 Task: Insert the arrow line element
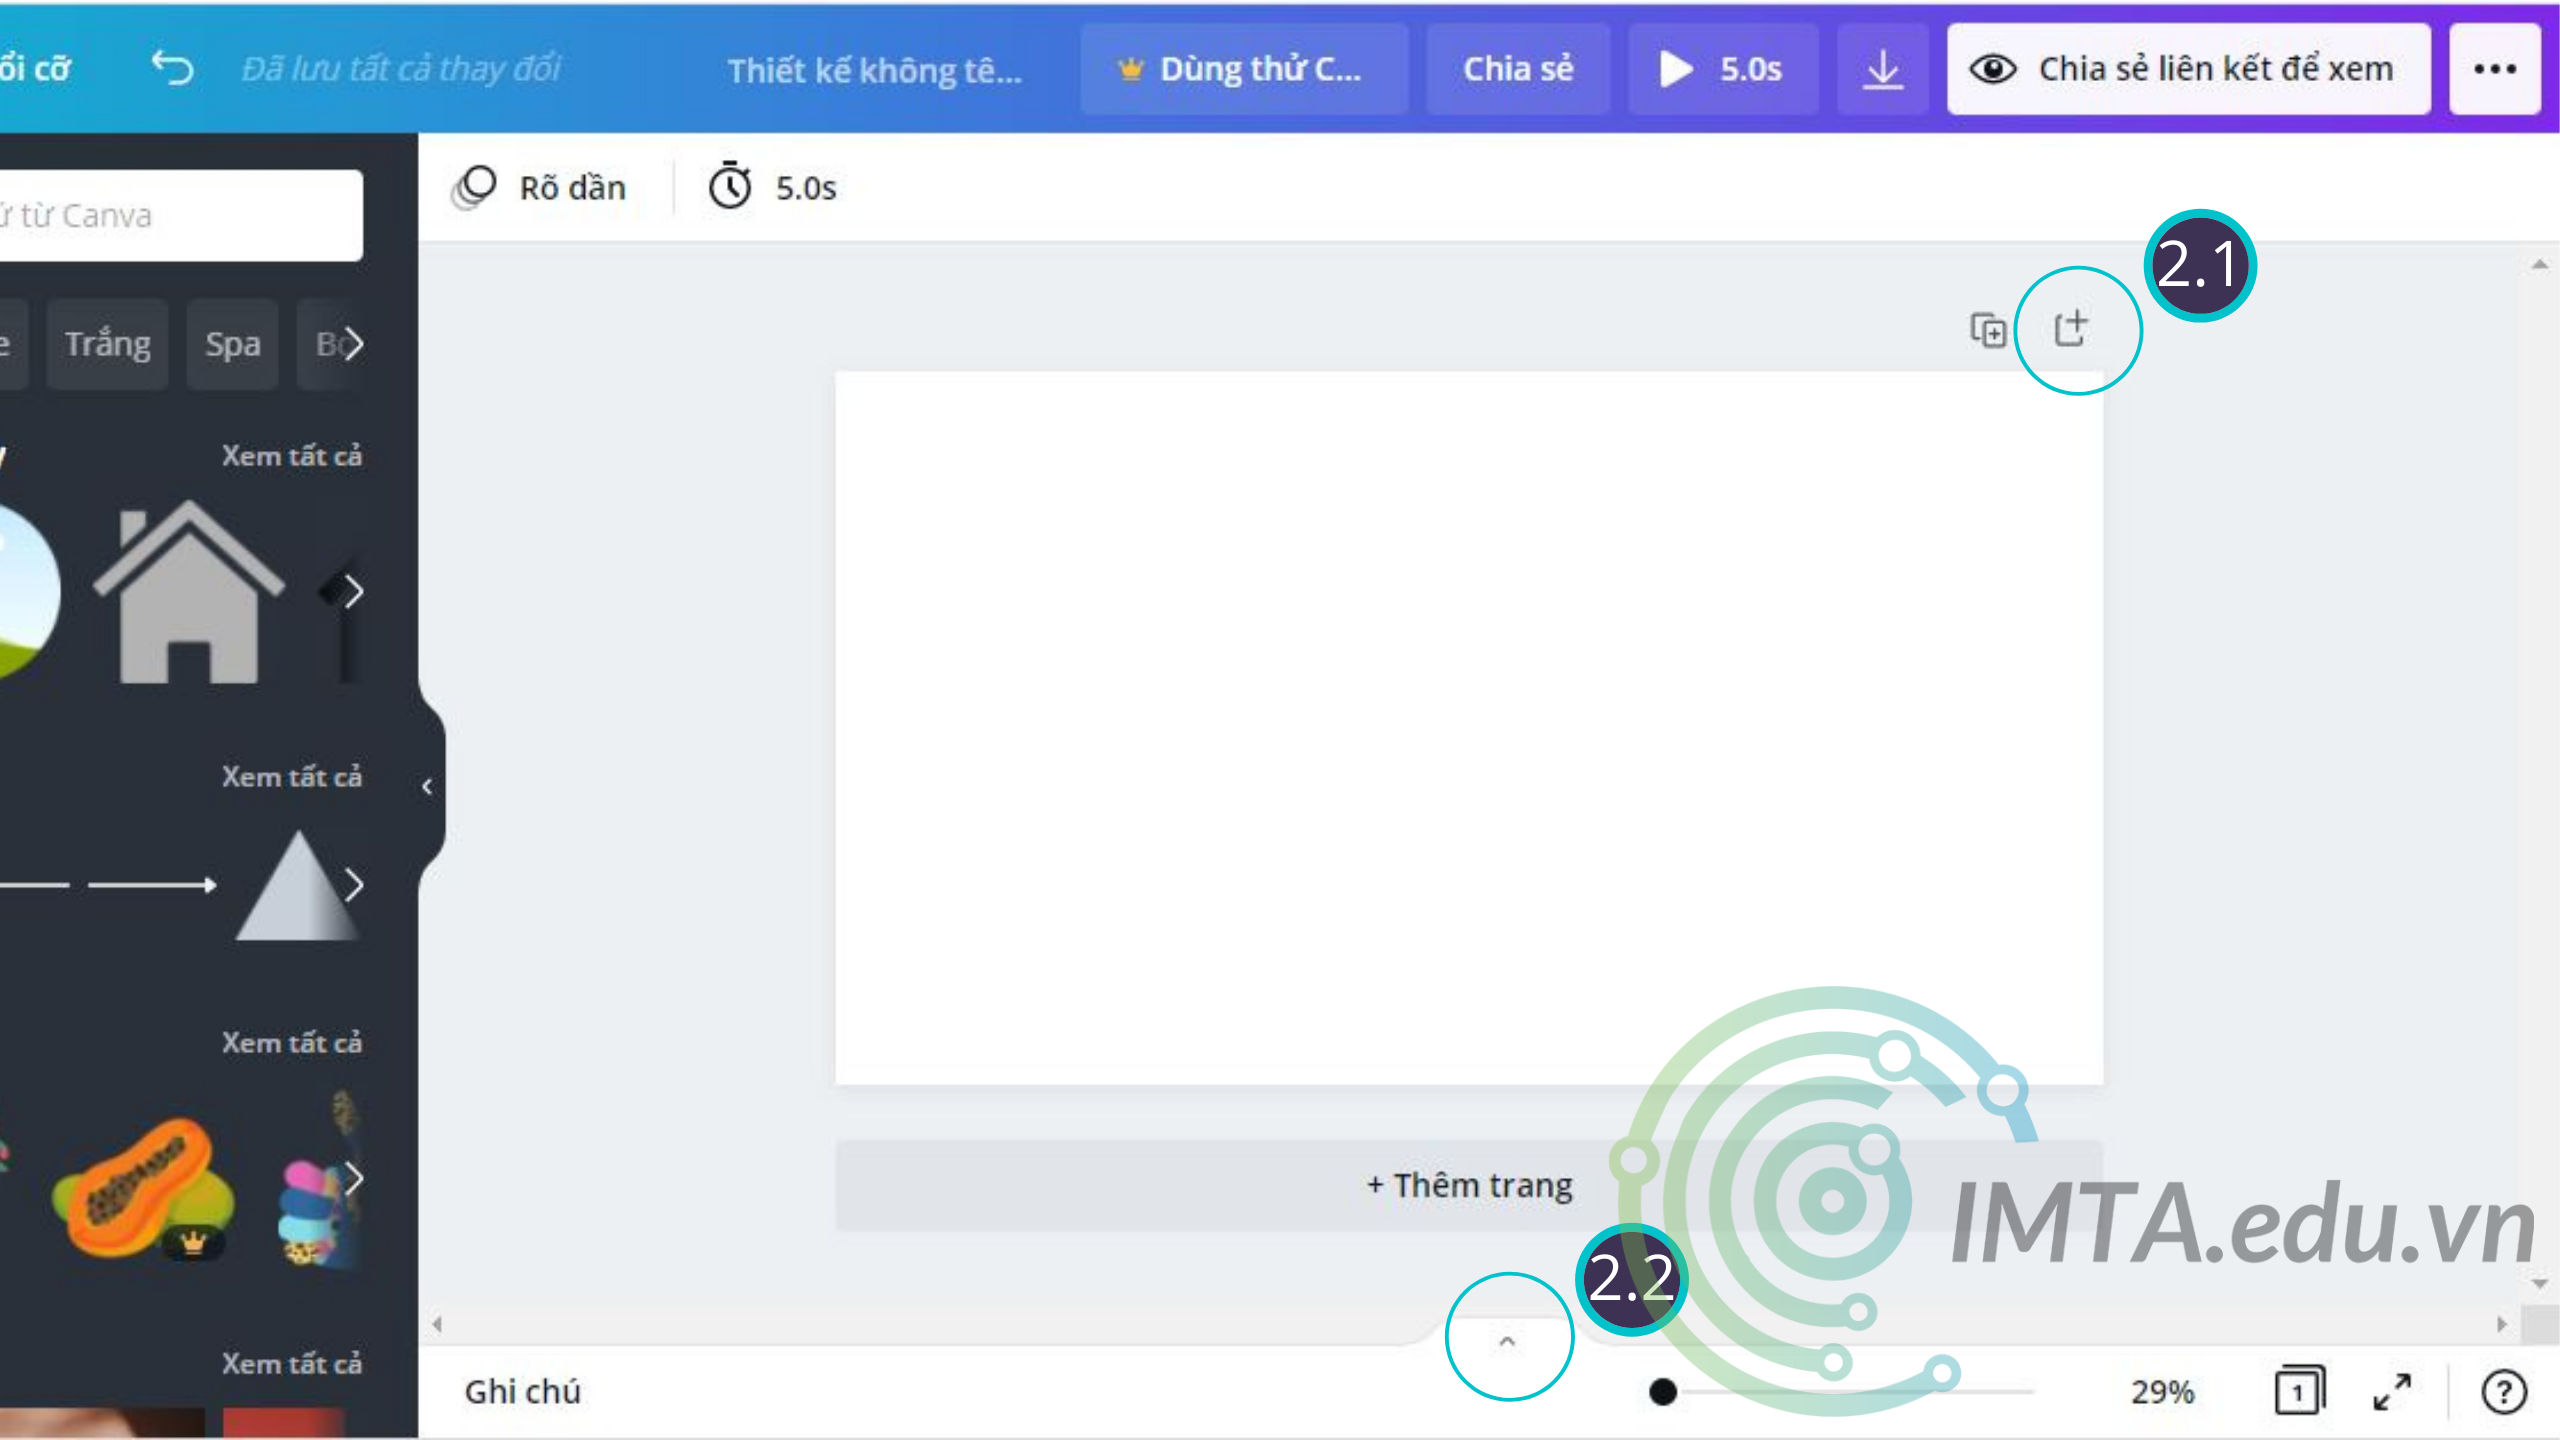pos(152,885)
